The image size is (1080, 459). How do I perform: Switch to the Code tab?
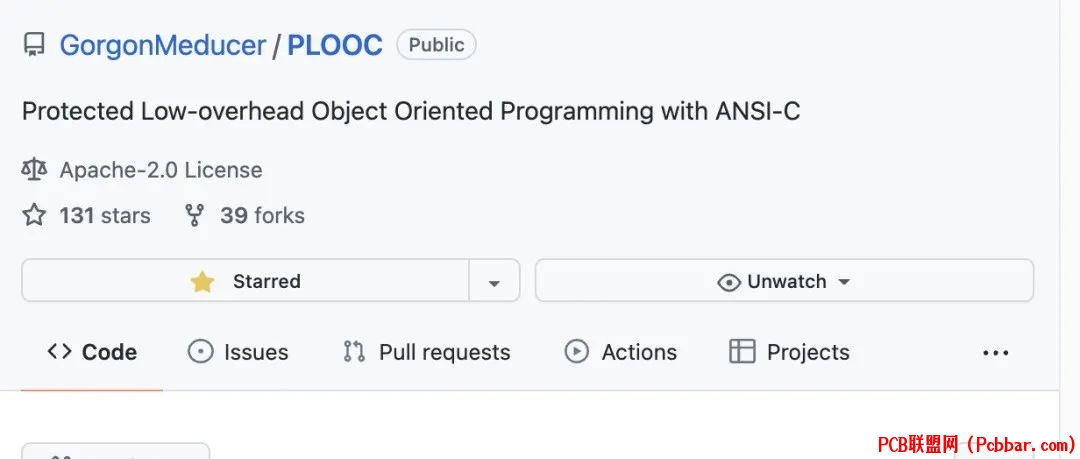pyautogui.click(x=92, y=352)
